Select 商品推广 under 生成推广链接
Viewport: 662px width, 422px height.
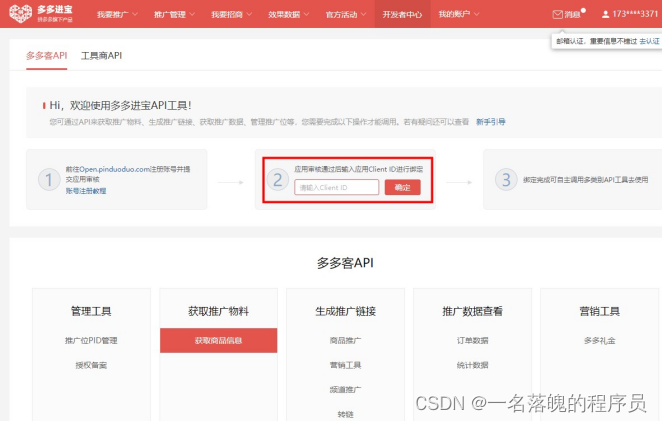[345, 340]
